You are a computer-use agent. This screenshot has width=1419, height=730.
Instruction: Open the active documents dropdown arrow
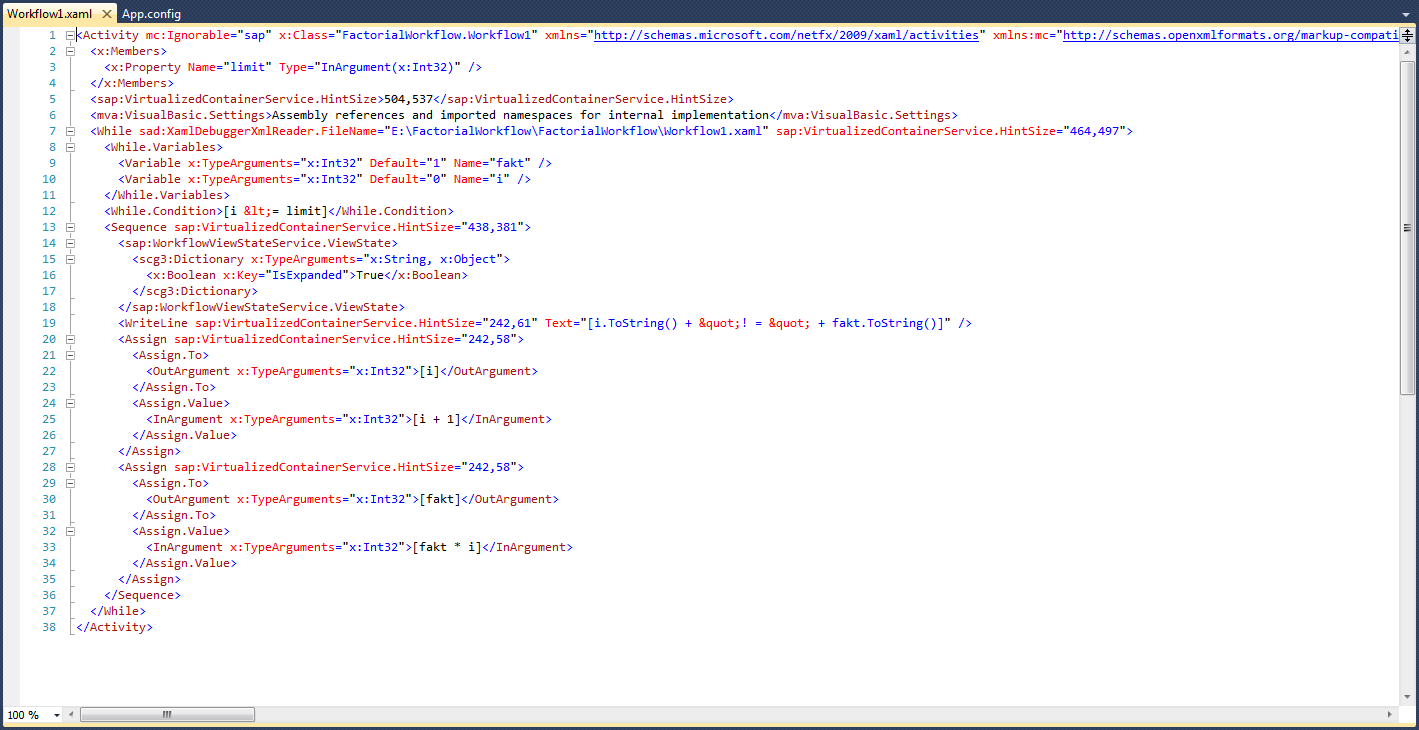1407,14
